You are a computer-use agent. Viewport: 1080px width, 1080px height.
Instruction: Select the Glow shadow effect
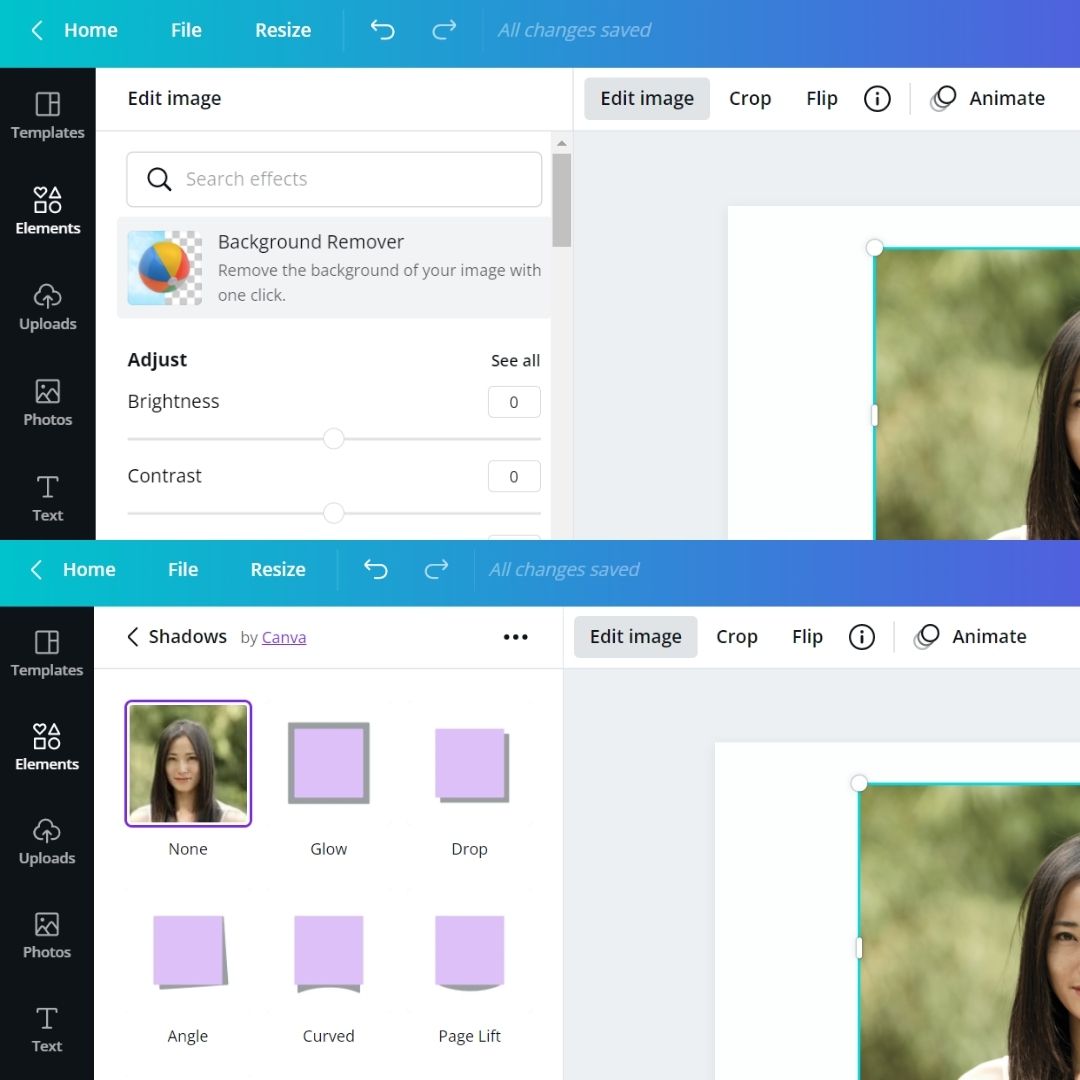(x=328, y=763)
